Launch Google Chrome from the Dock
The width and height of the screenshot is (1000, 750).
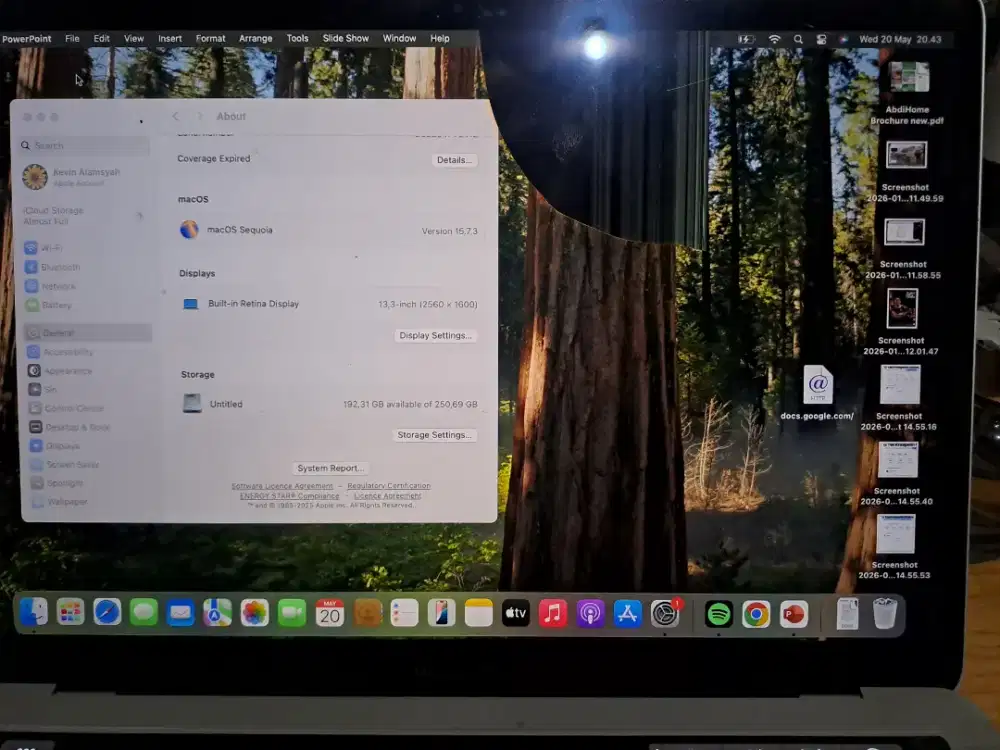pyautogui.click(x=756, y=614)
